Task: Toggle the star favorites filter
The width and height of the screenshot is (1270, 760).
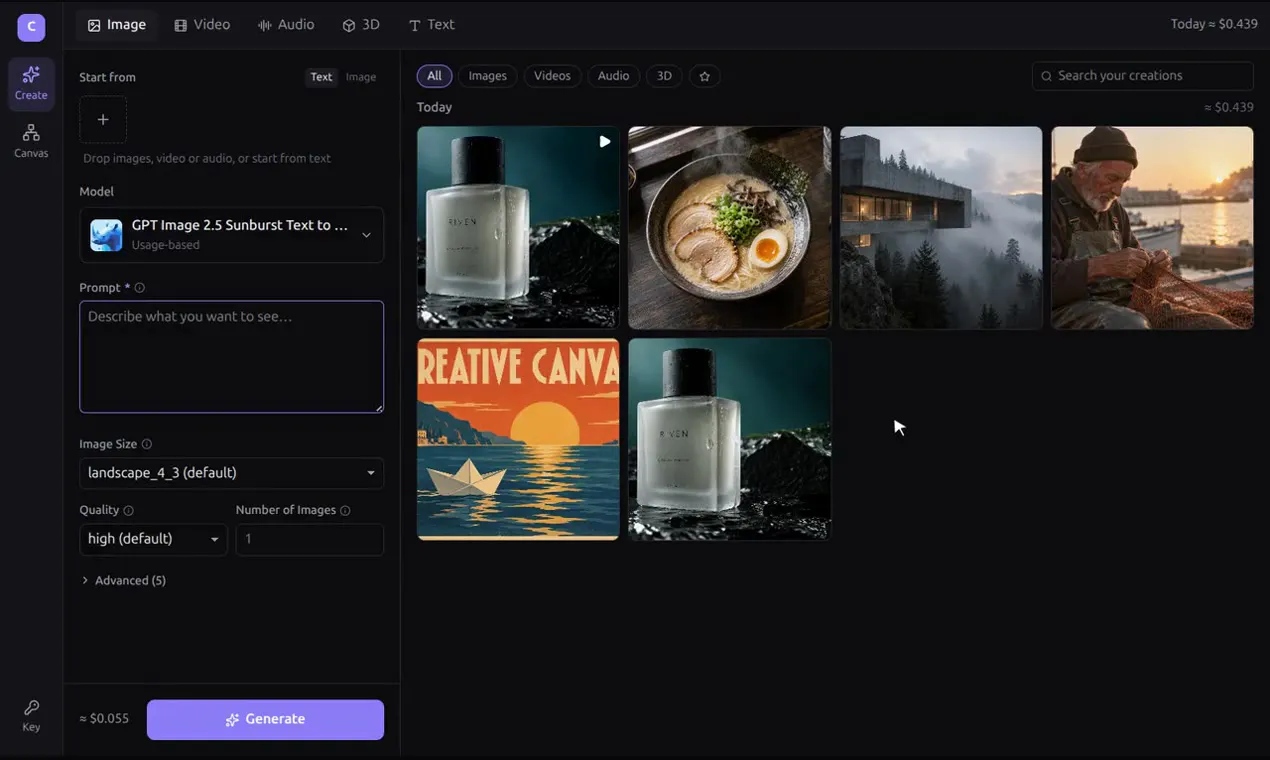Action: coord(704,76)
